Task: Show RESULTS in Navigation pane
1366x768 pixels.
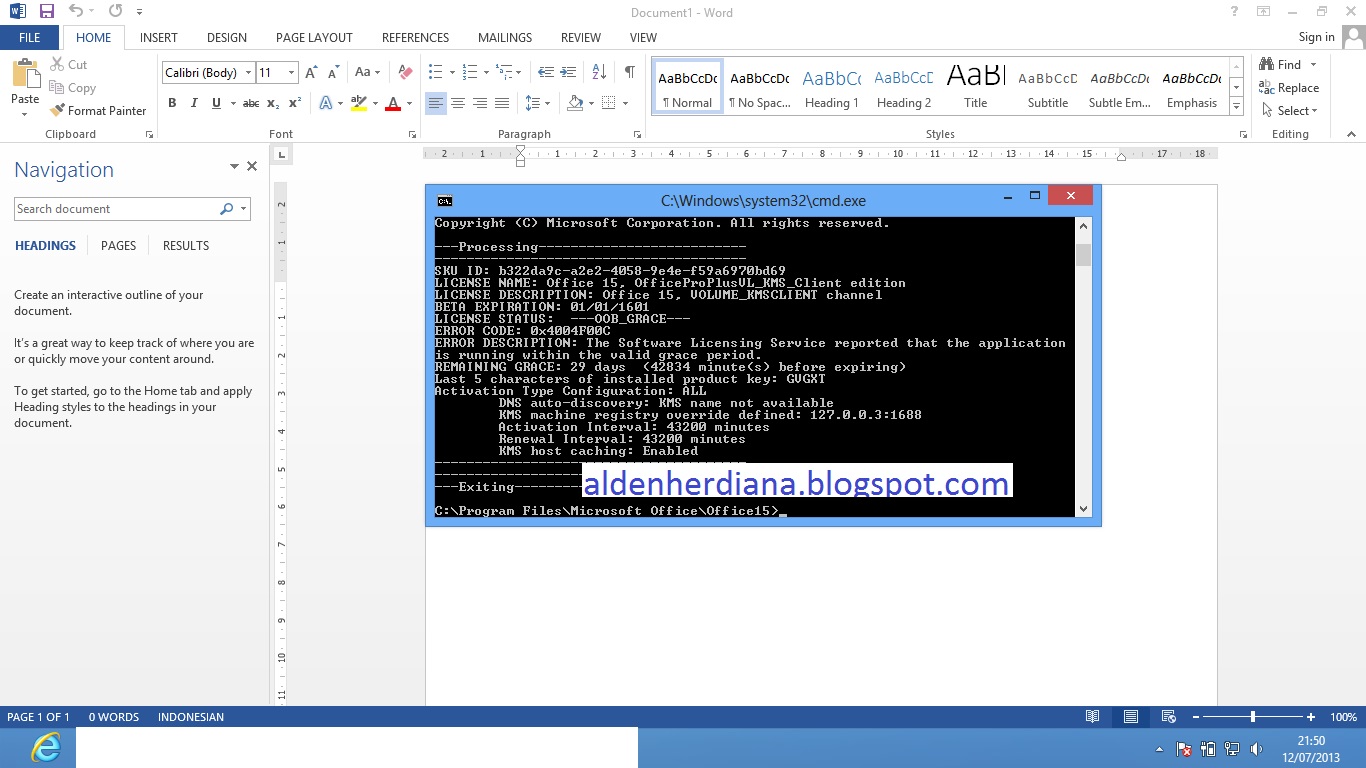Action: pyautogui.click(x=186, y=245)
